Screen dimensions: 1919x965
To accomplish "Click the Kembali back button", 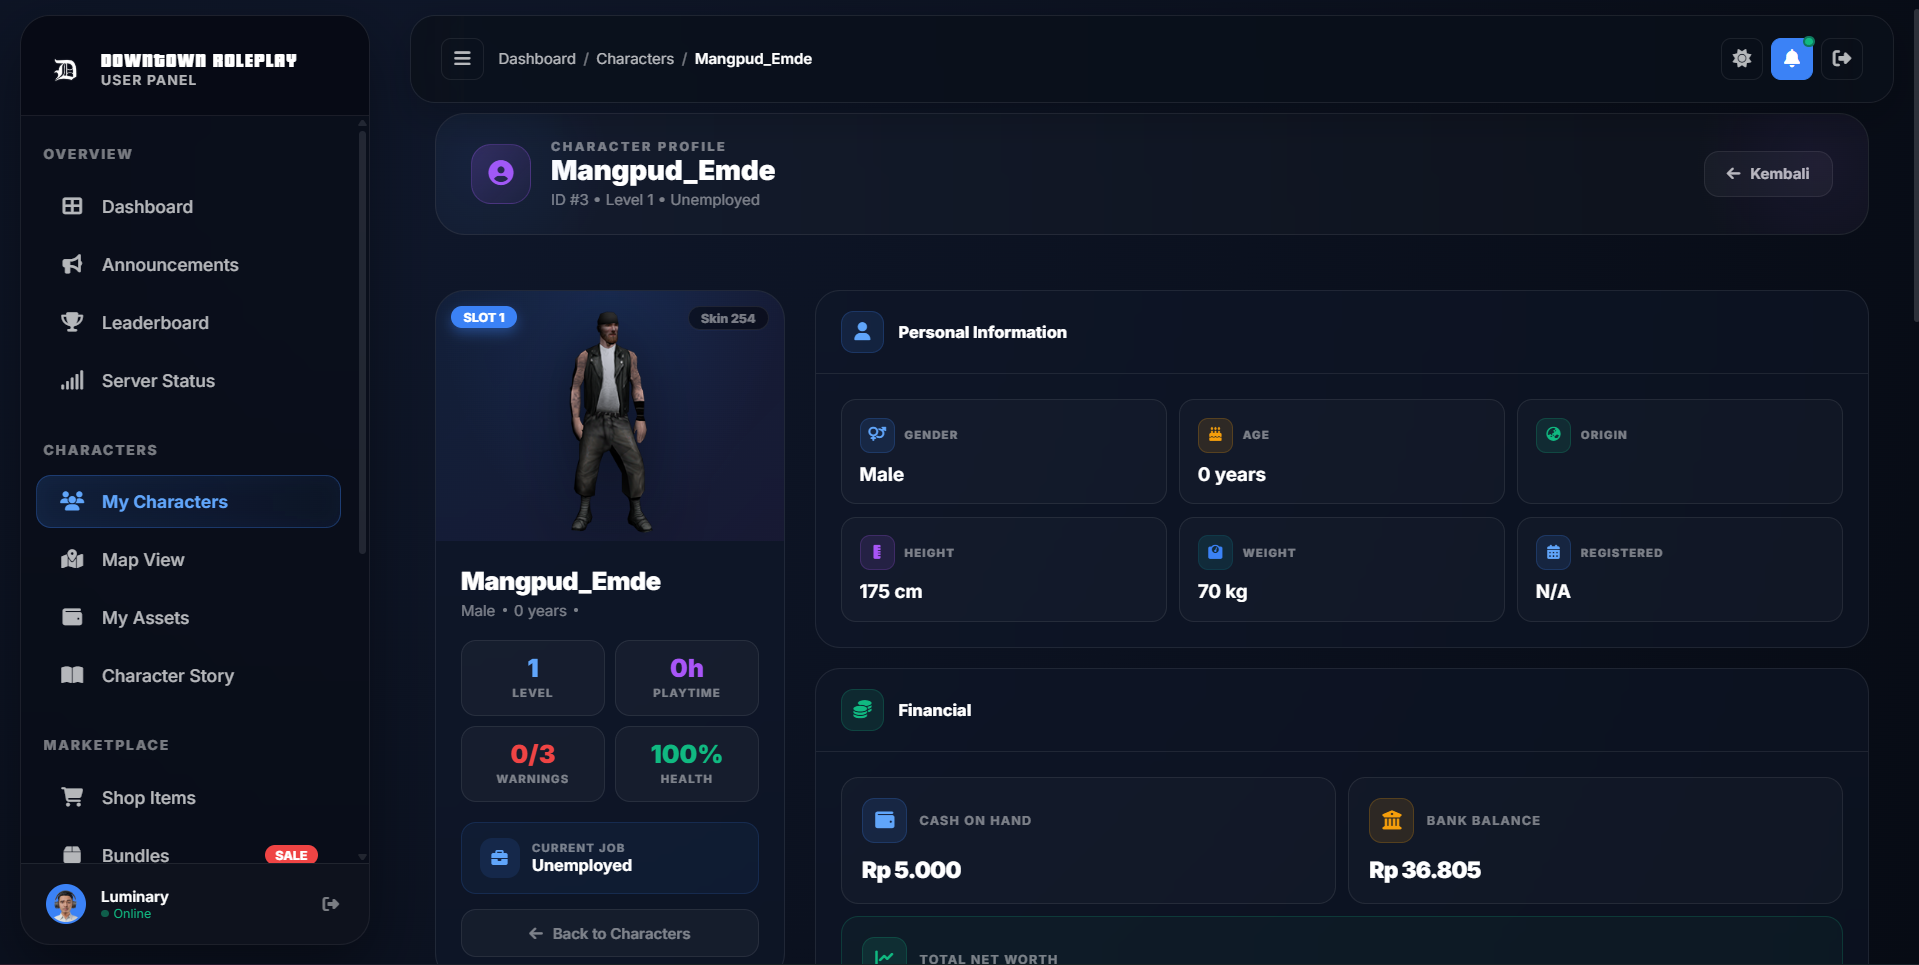I will click(1768, 174).
